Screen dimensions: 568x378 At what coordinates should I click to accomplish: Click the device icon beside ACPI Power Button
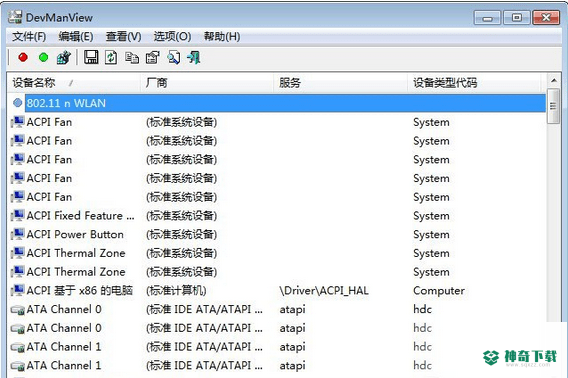click(17, 234)
